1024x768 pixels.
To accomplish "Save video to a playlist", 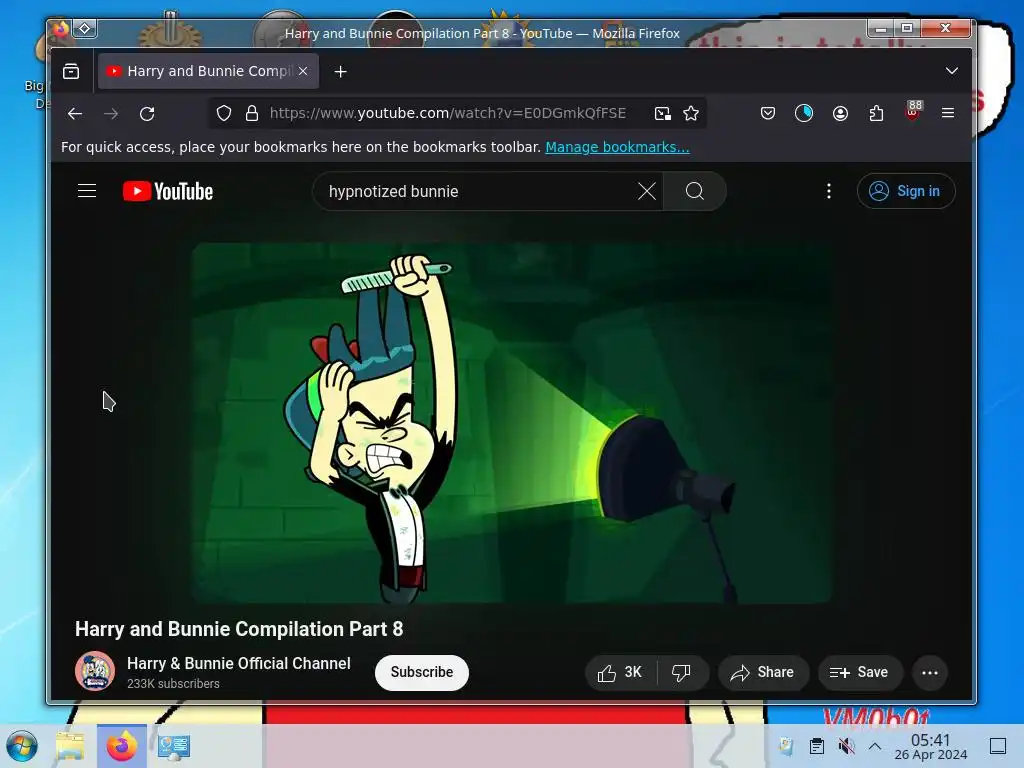I will coord(859,673).
